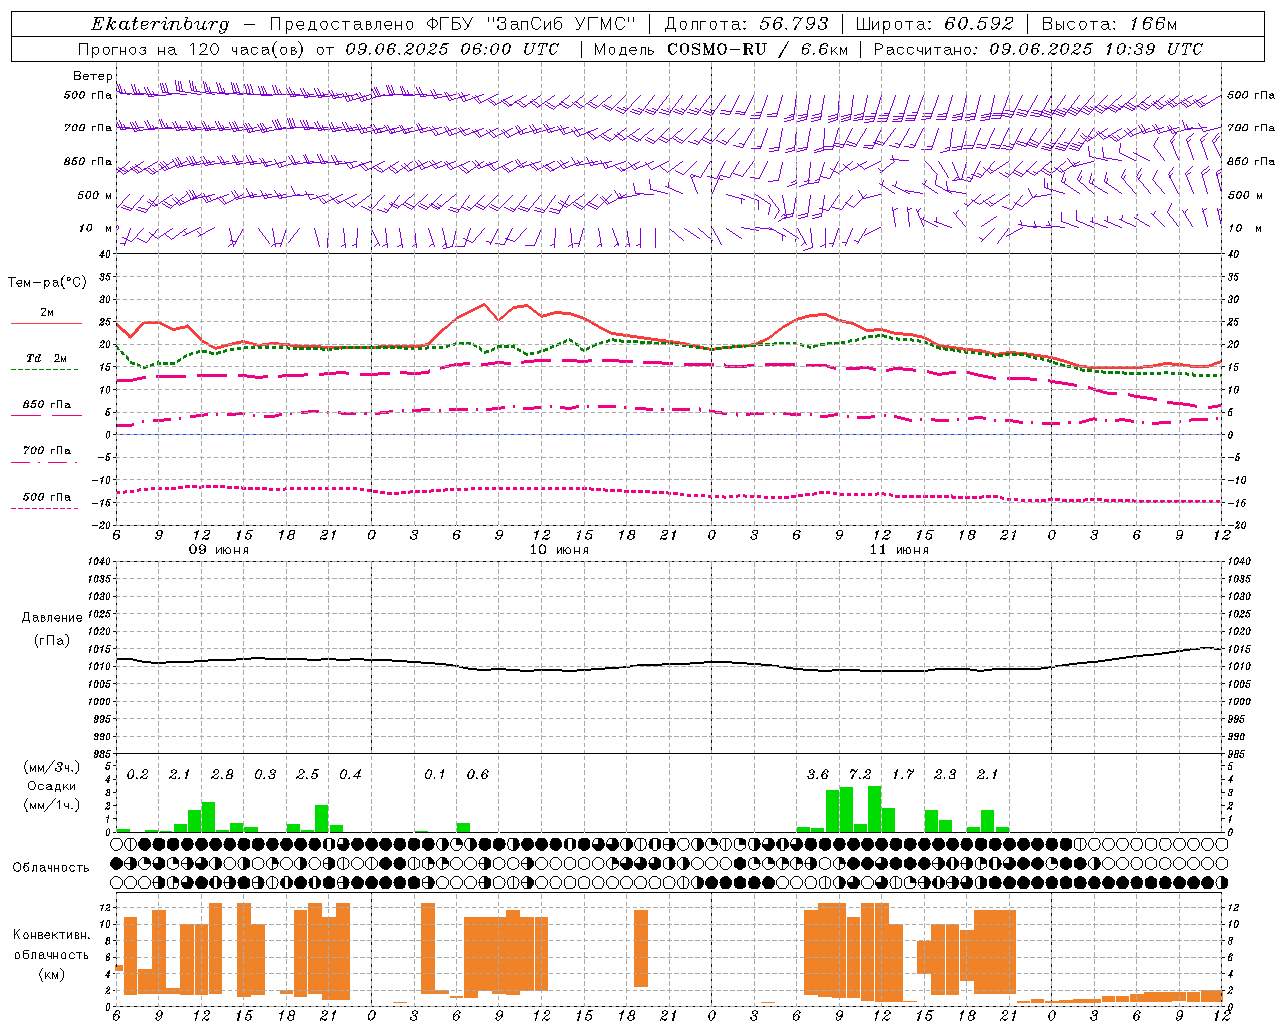Click the left '500 м' wind level label
This screenshot has width=1280, height=1024.
click(95, 195)
